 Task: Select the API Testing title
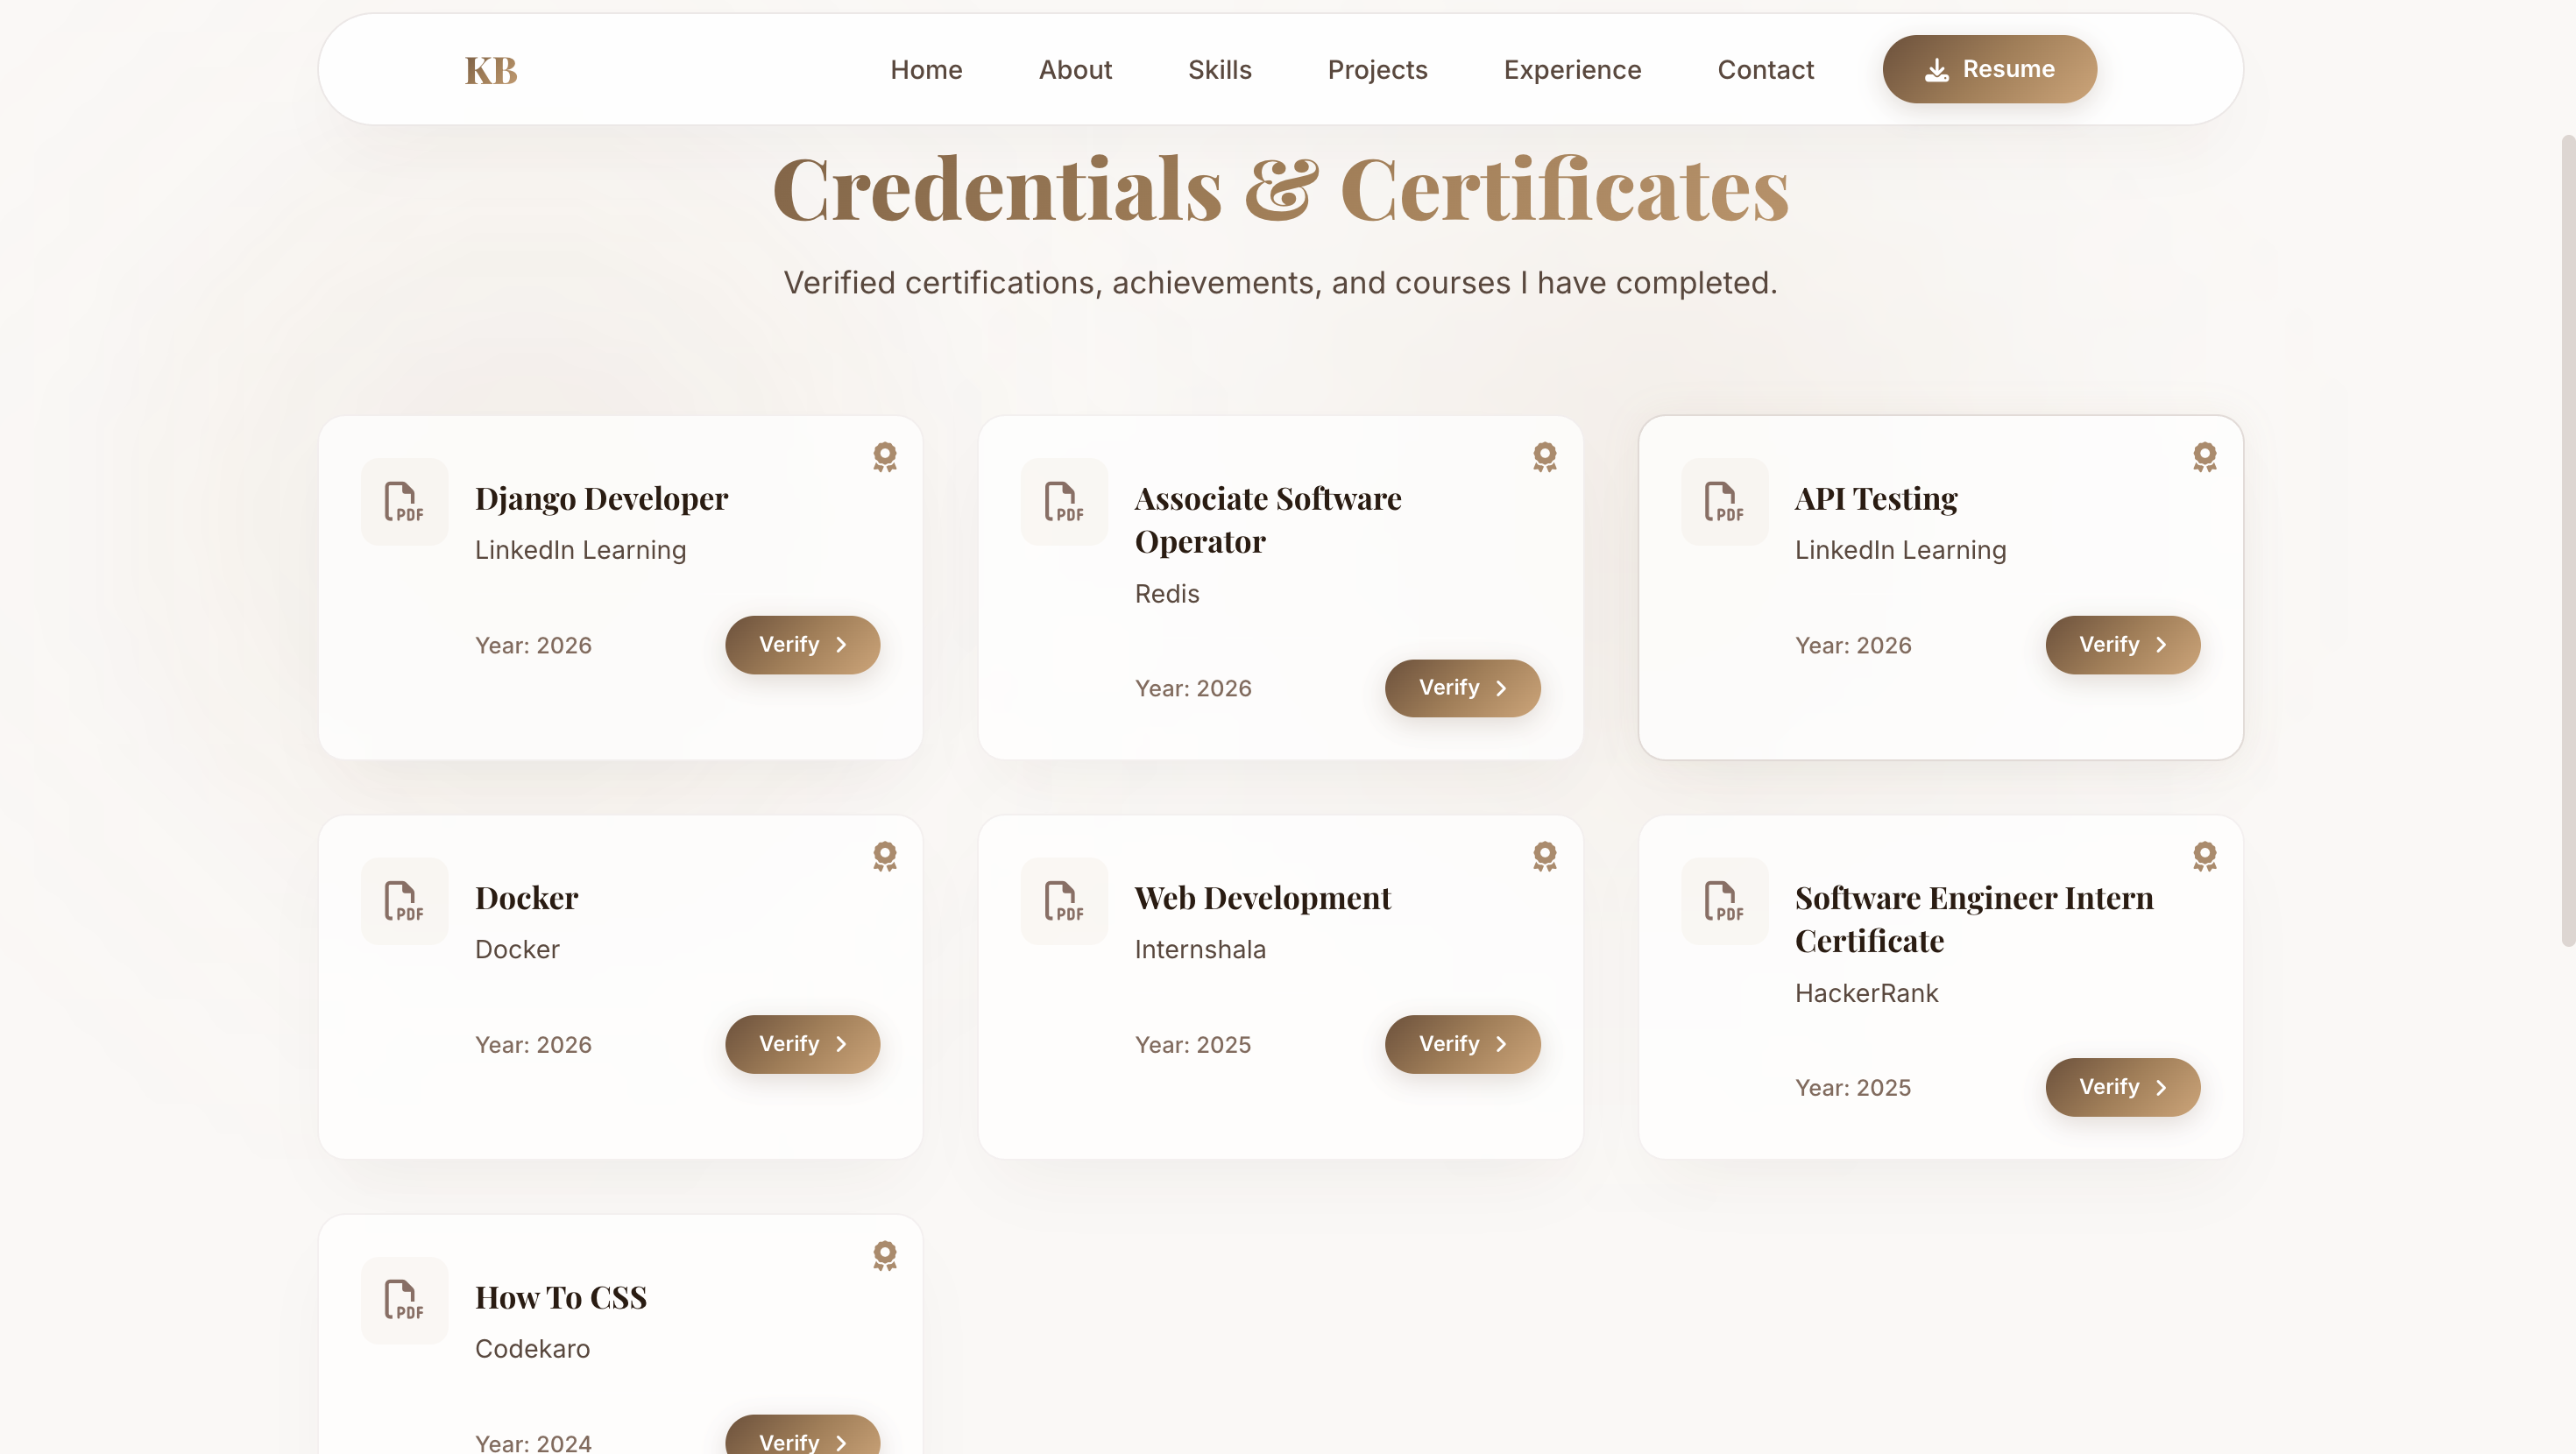coord(1876,498)
